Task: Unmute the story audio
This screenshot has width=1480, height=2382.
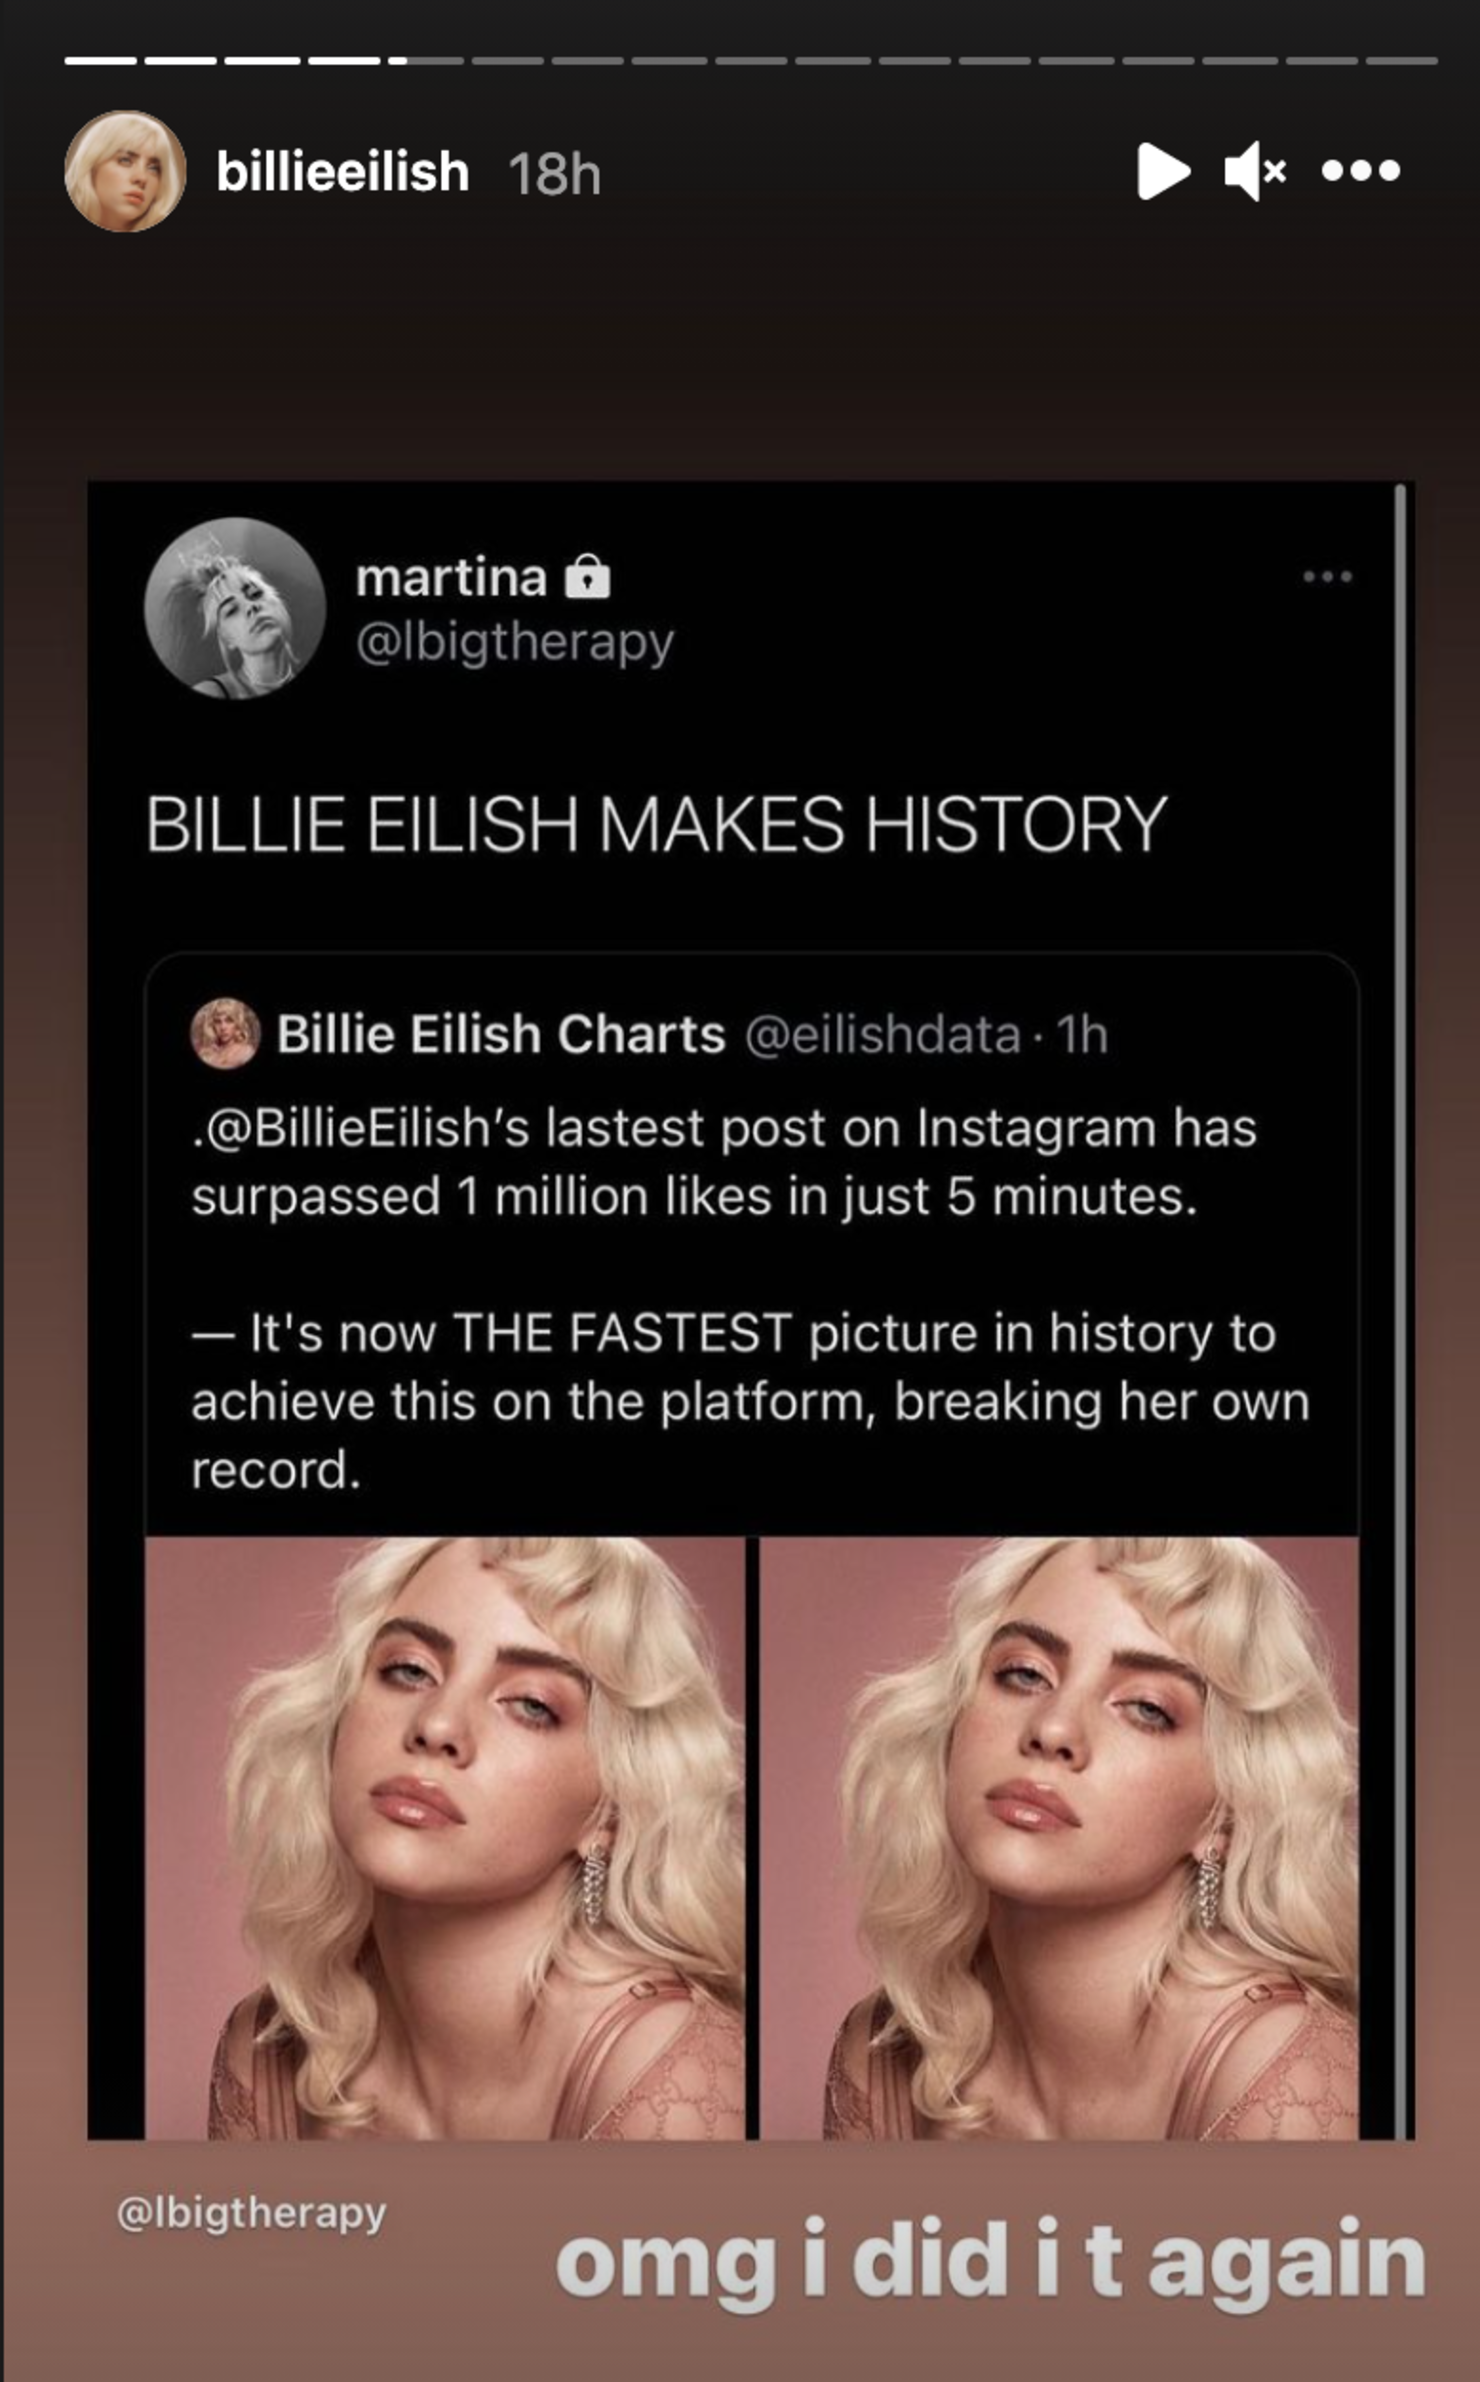Action: click(x=1254, y=171)
